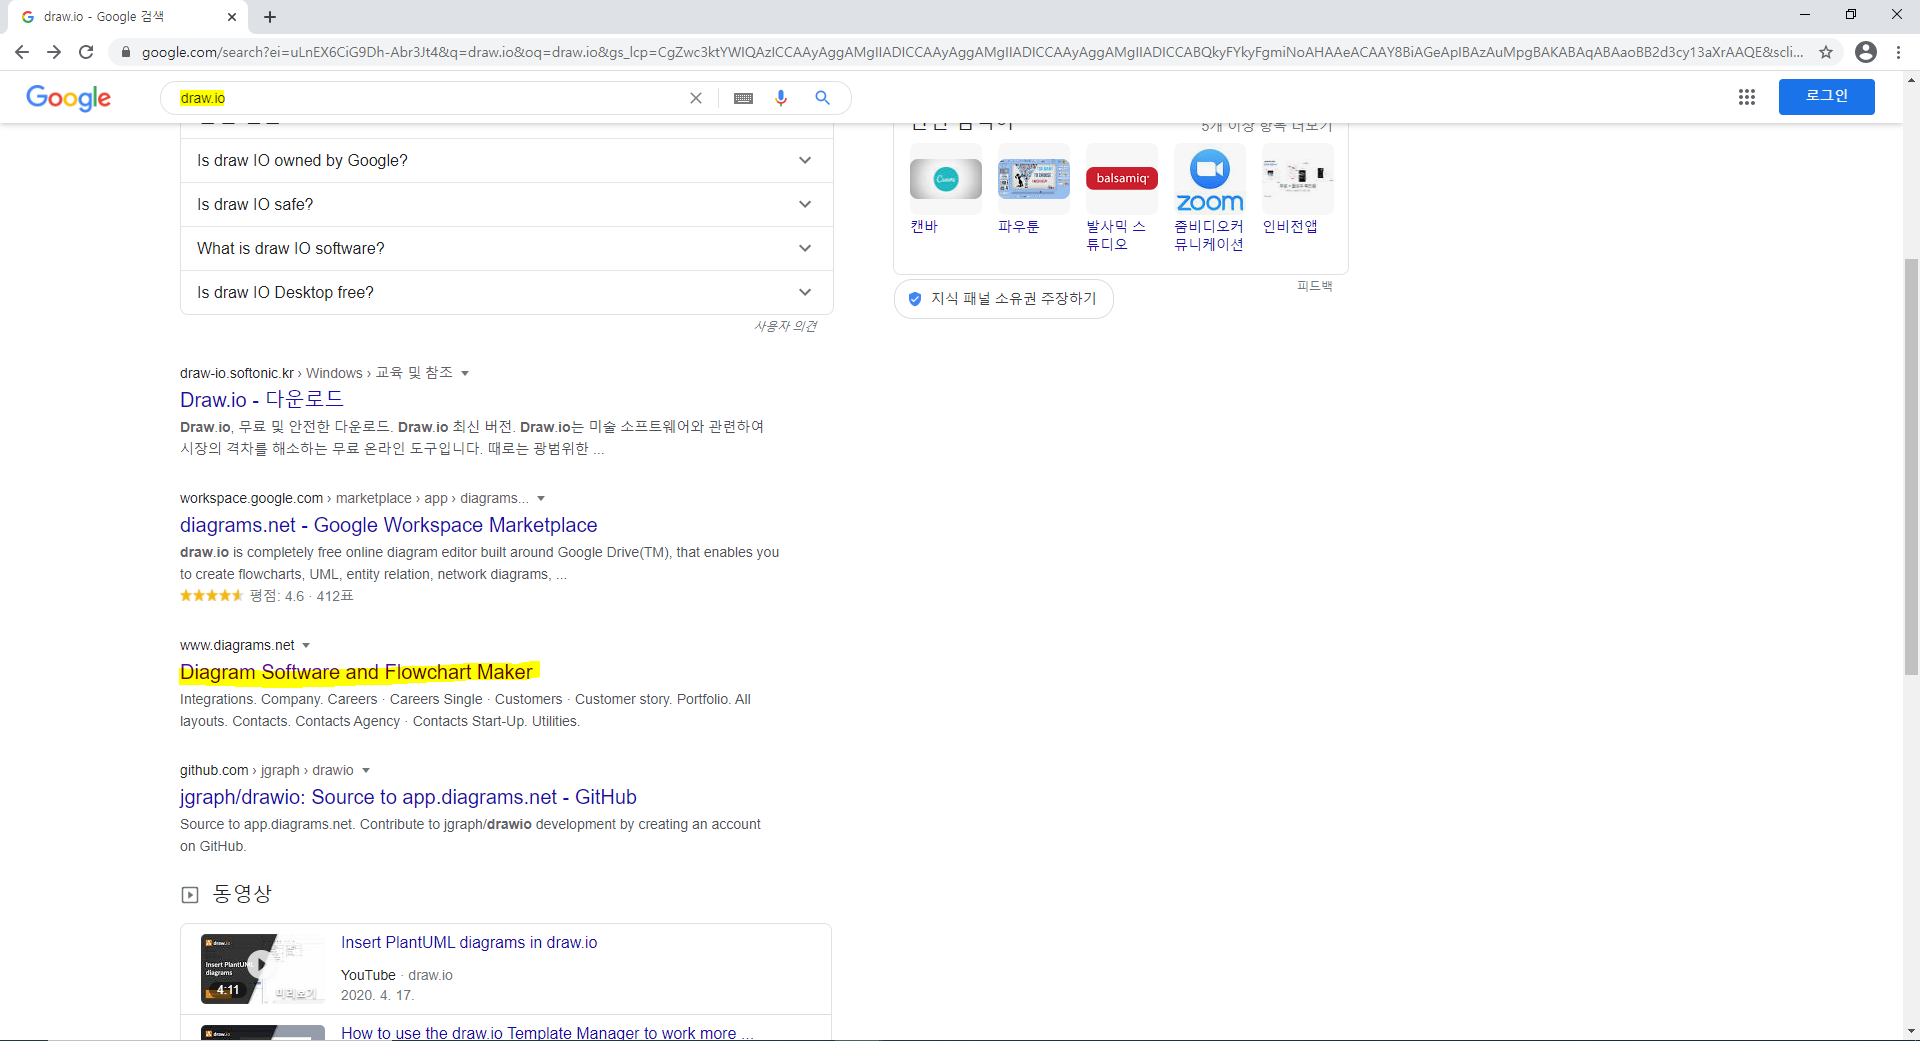Open the Google apps grid
The width and height of the screenshot is (1920, 1041).
click(1747, 97)
